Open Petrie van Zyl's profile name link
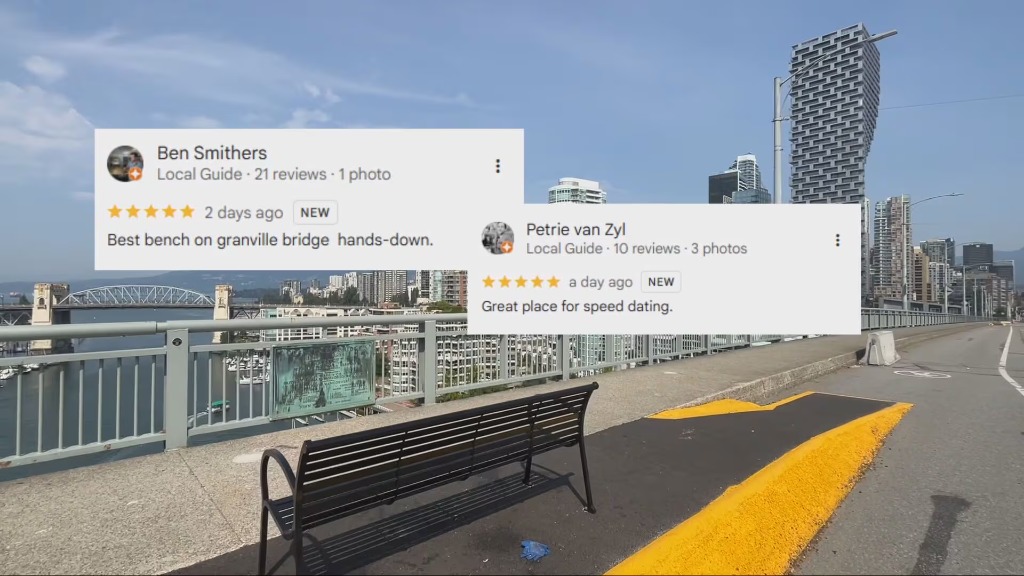Viewport: 1024px width, 576px height. 576,229
